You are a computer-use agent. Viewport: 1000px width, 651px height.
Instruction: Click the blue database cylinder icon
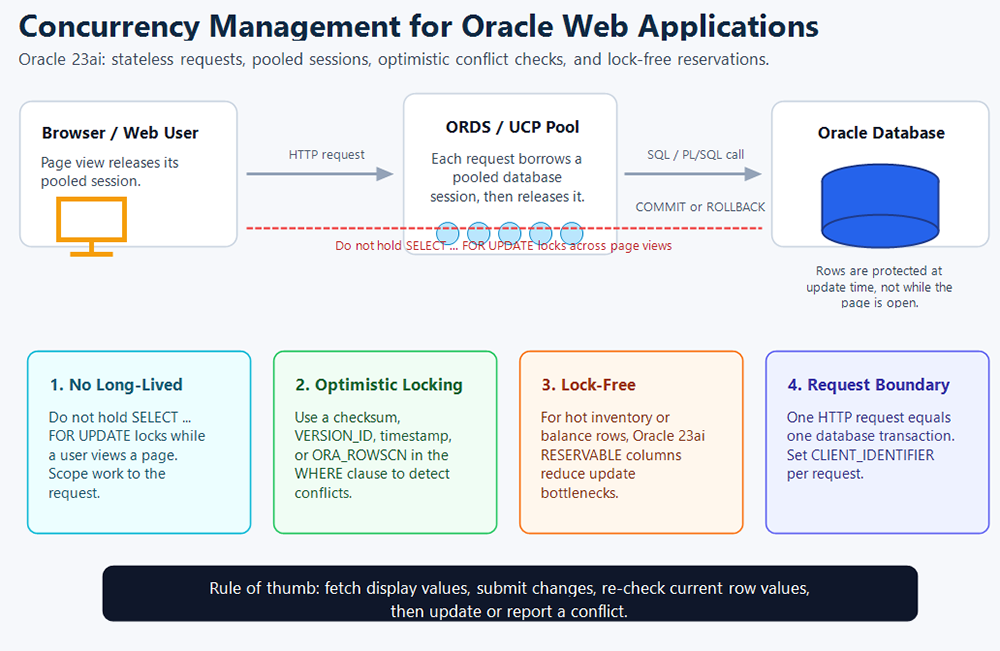coord(880,206)
